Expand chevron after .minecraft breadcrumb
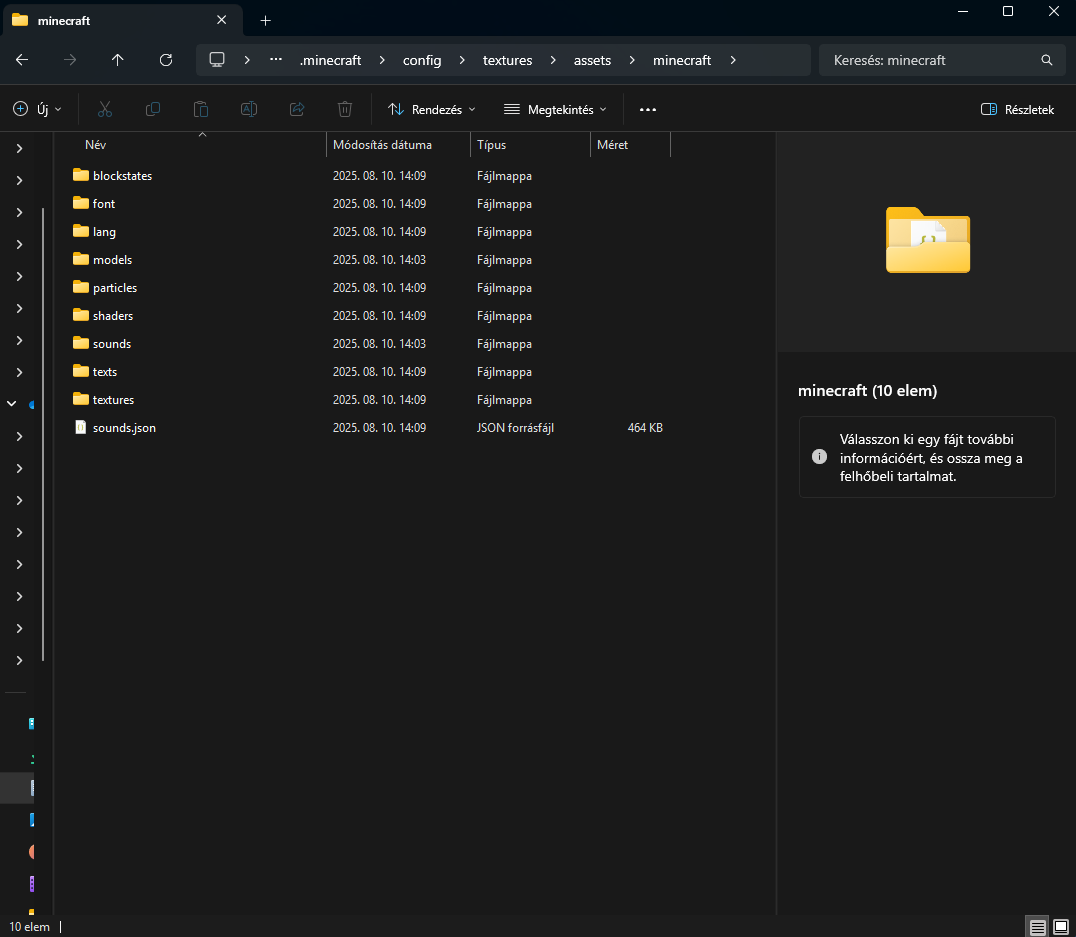1076x937 pixels. pos(382,60)
